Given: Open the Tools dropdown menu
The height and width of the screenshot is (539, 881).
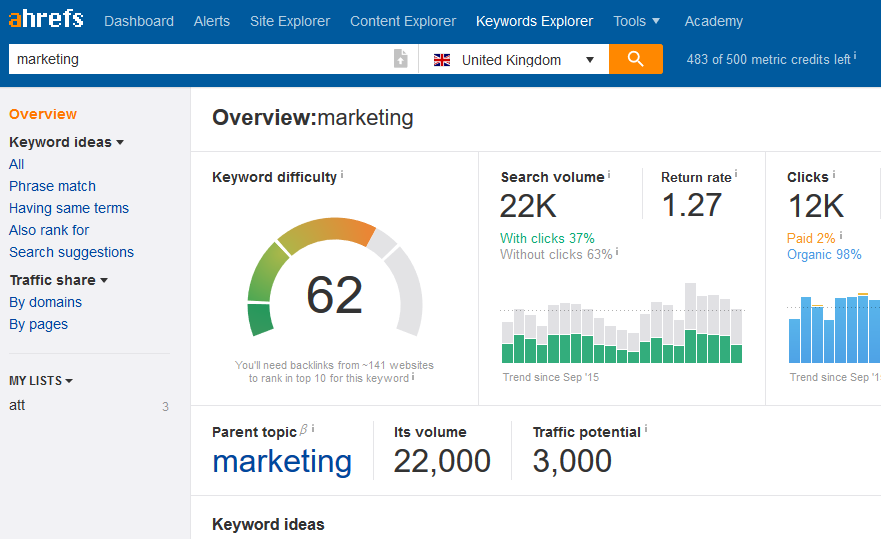Looking at the screenshot, I should (x=636, y=21).
